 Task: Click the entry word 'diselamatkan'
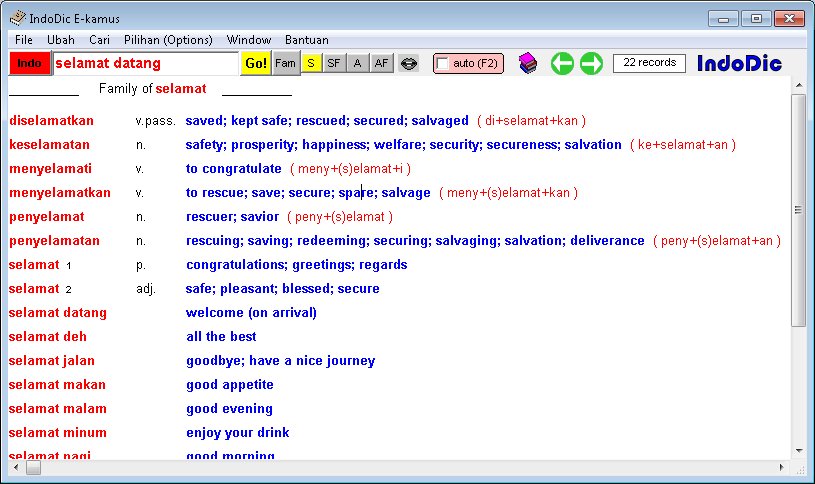tap(51, 121)
